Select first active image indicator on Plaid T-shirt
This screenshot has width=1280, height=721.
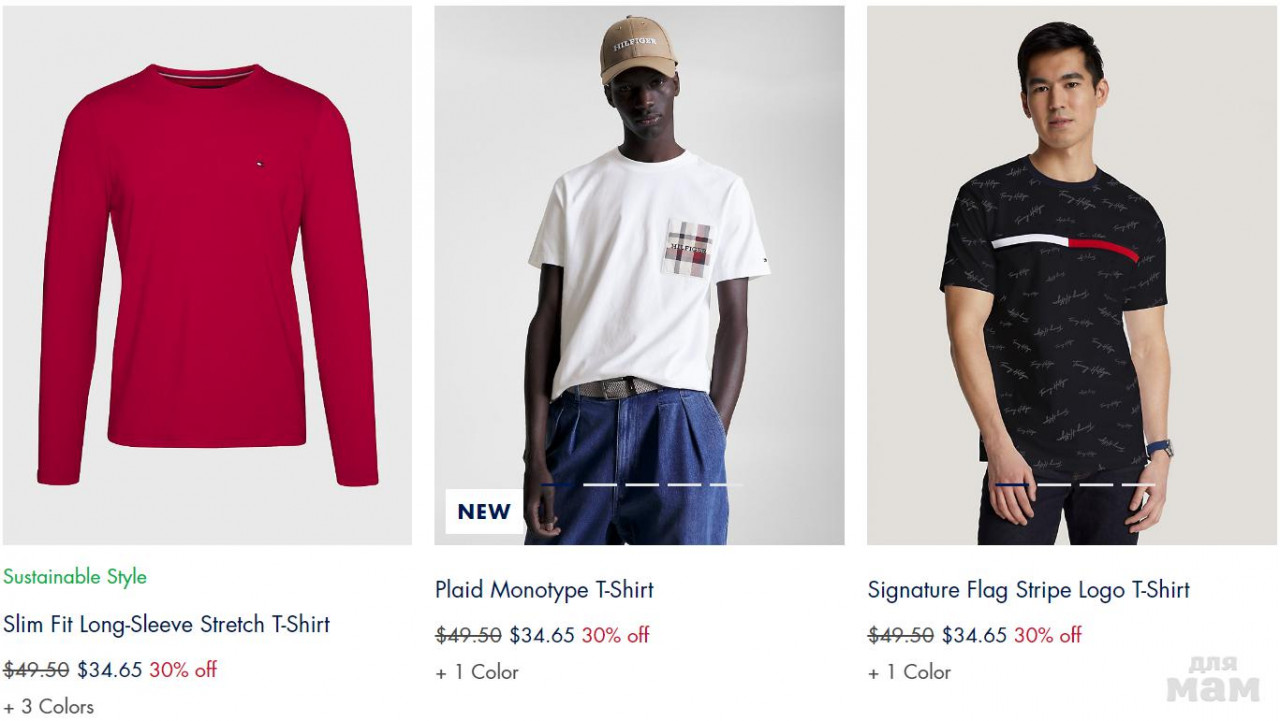click(558, 485)
